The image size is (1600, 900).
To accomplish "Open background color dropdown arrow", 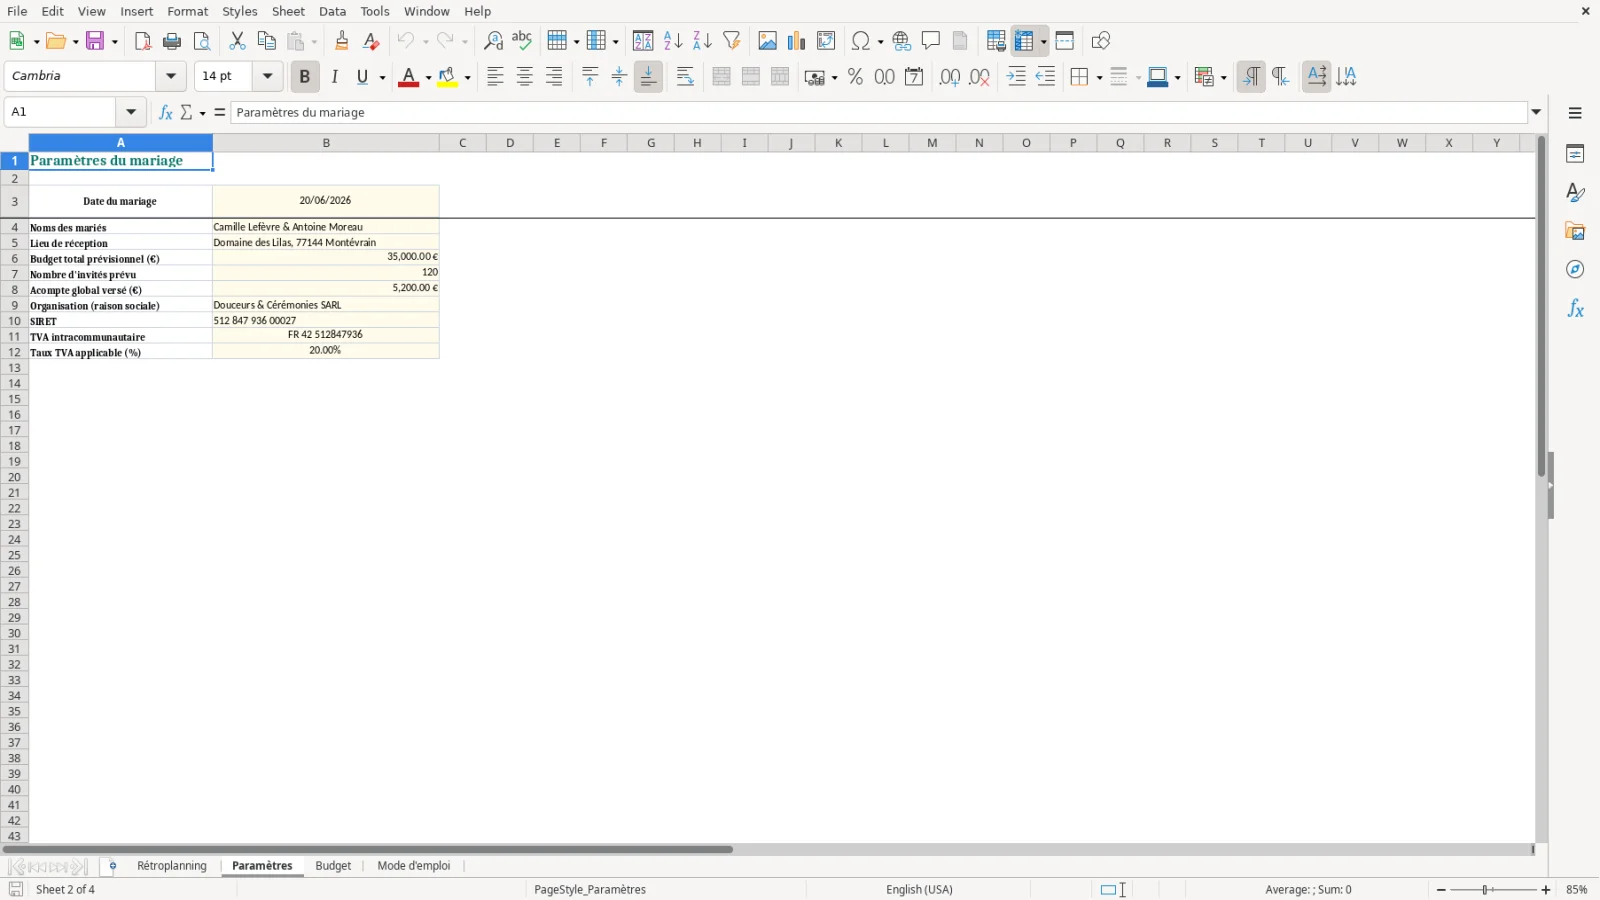I will click(x=467, y=78).
